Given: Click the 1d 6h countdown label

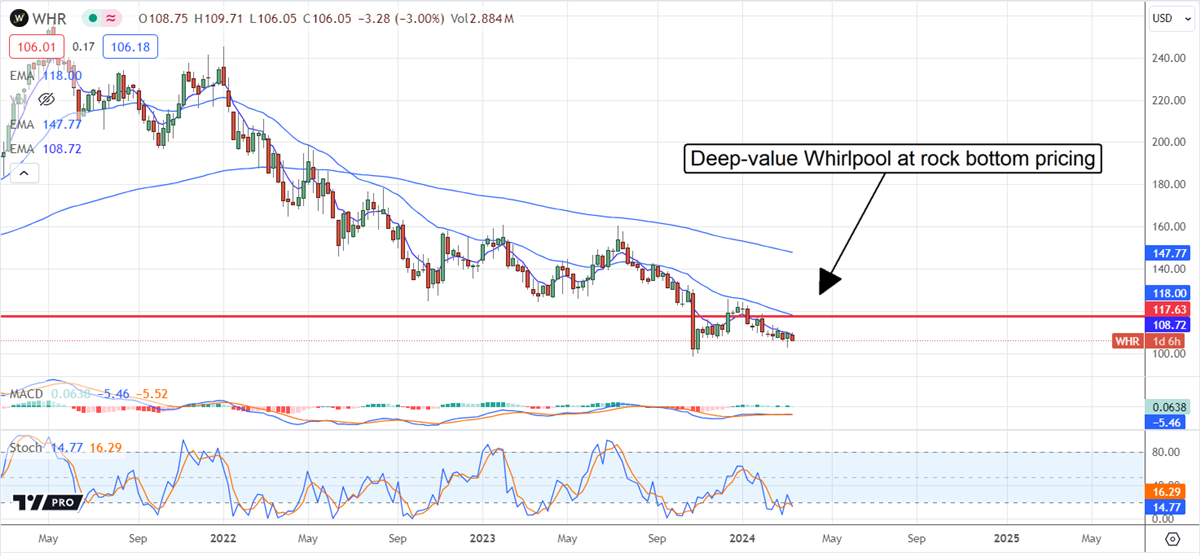Looking at the screenshot, I should click(1165, 341).
